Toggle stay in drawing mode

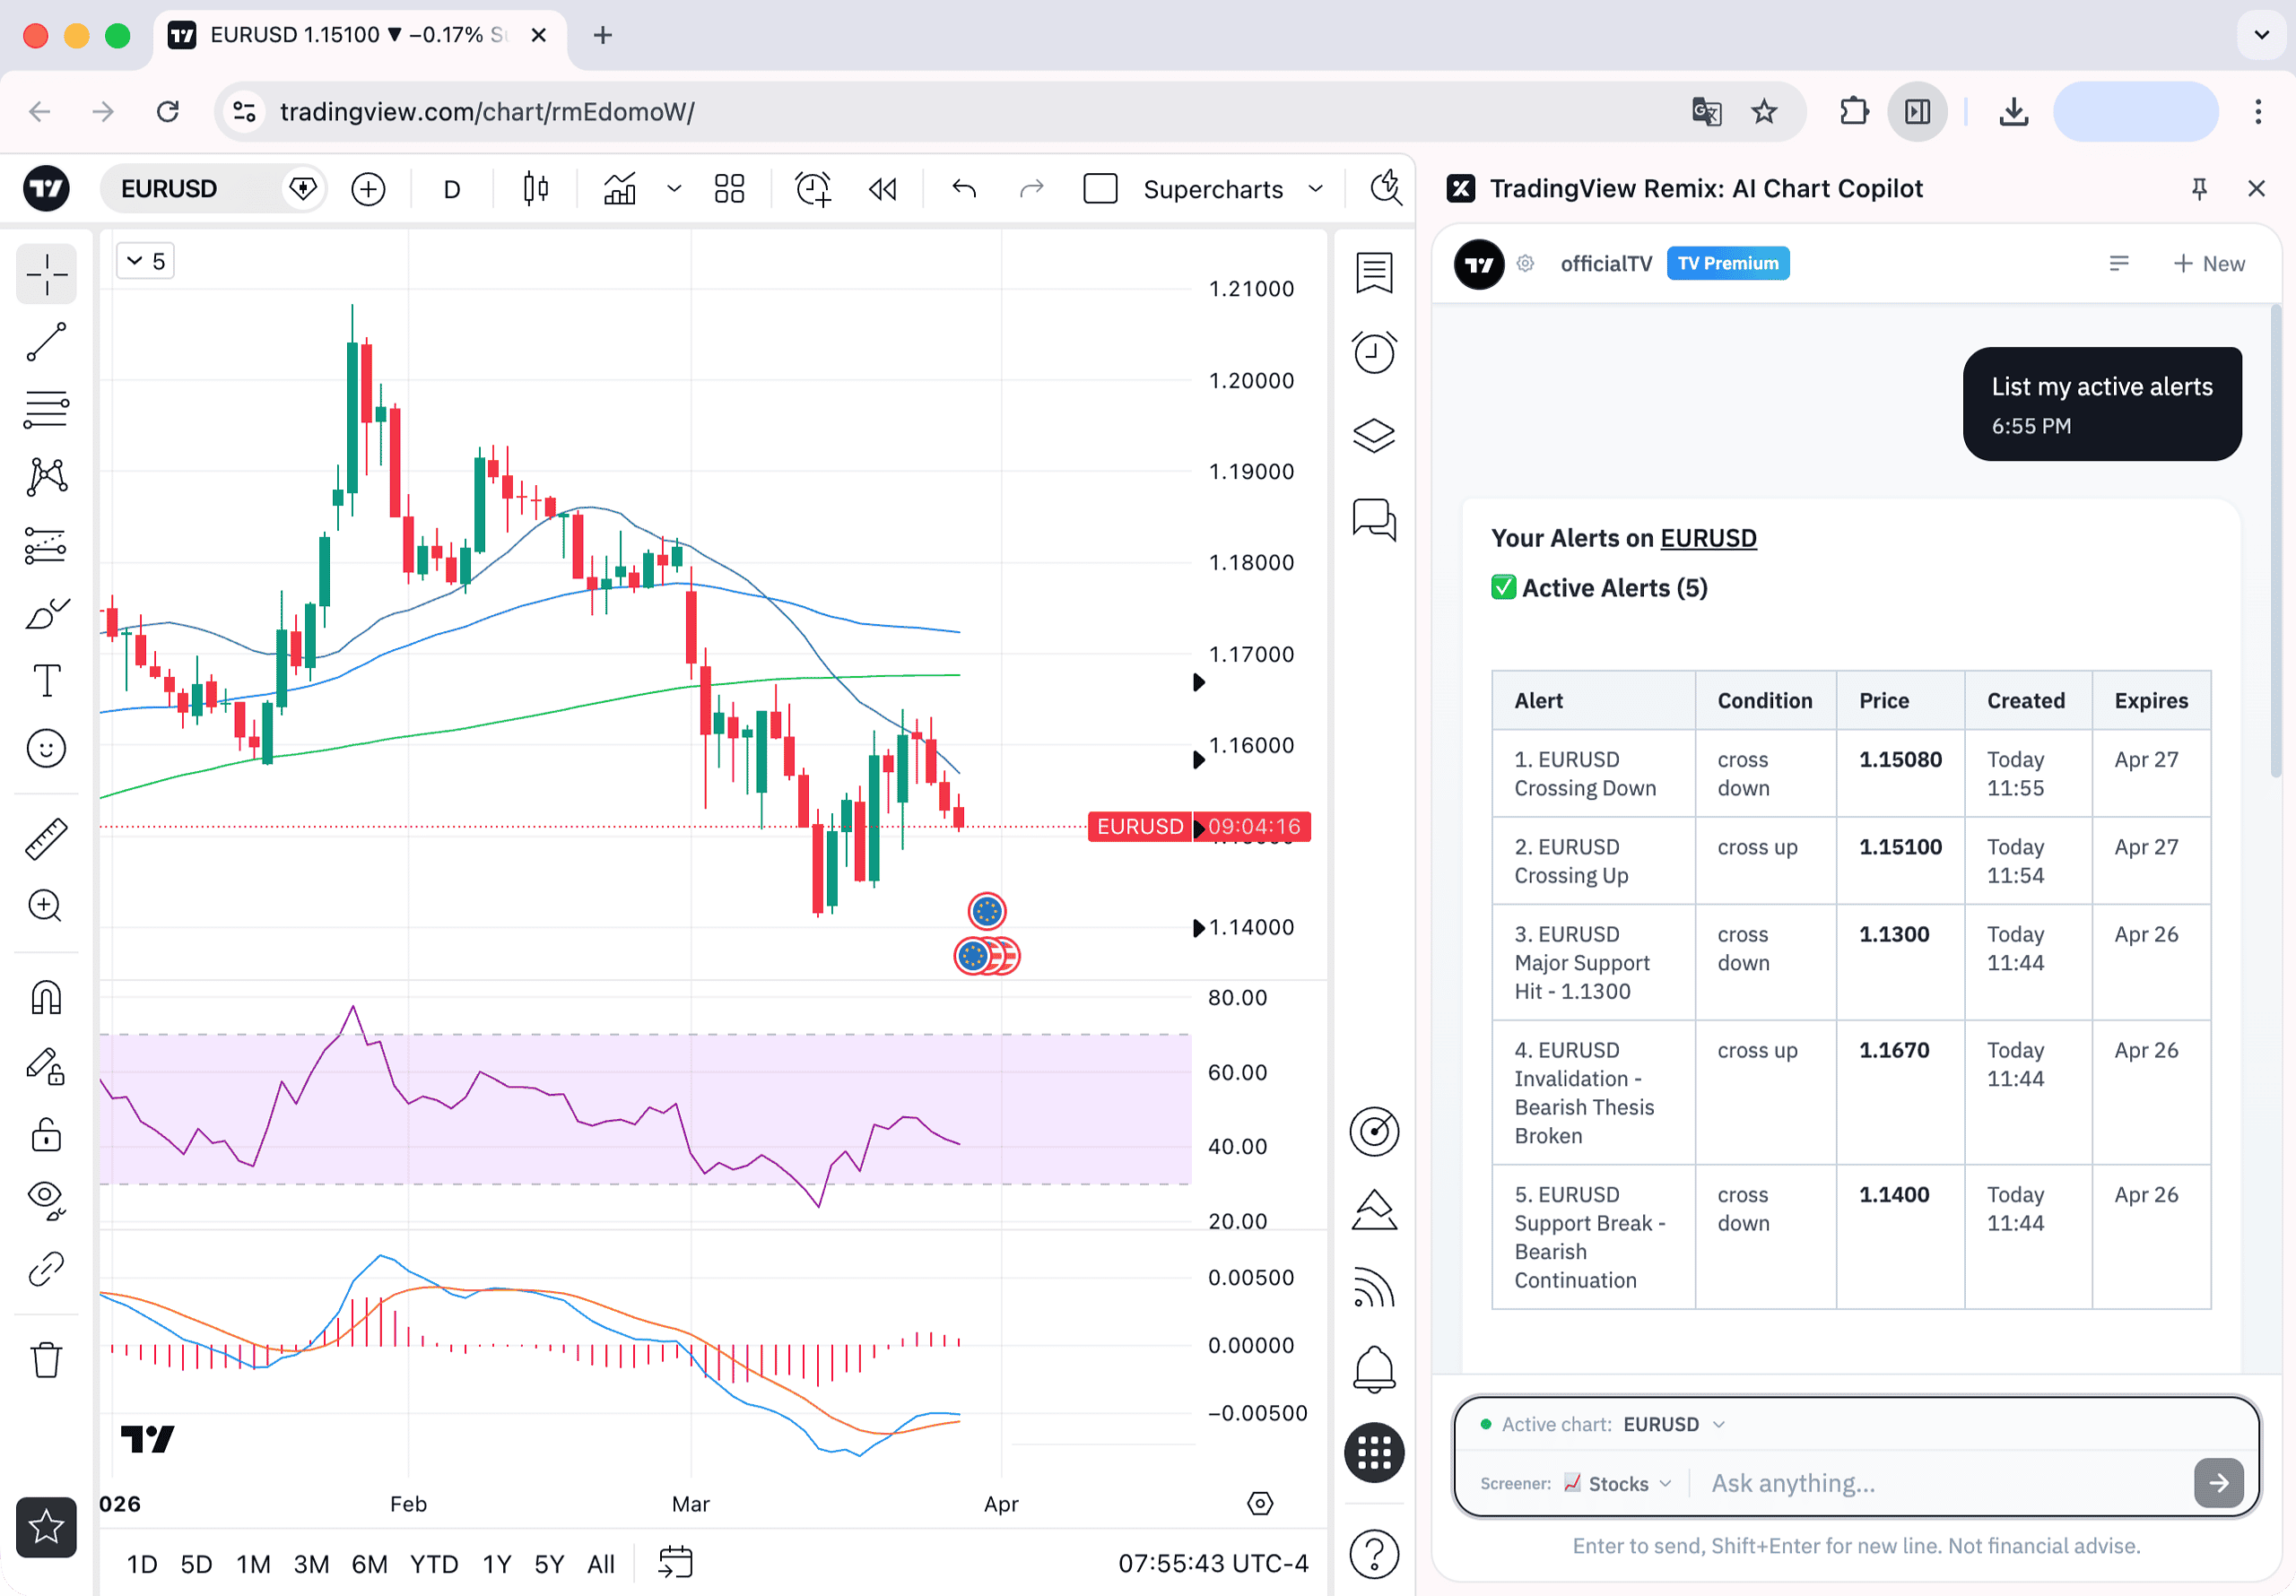(x=46, y=1066)
